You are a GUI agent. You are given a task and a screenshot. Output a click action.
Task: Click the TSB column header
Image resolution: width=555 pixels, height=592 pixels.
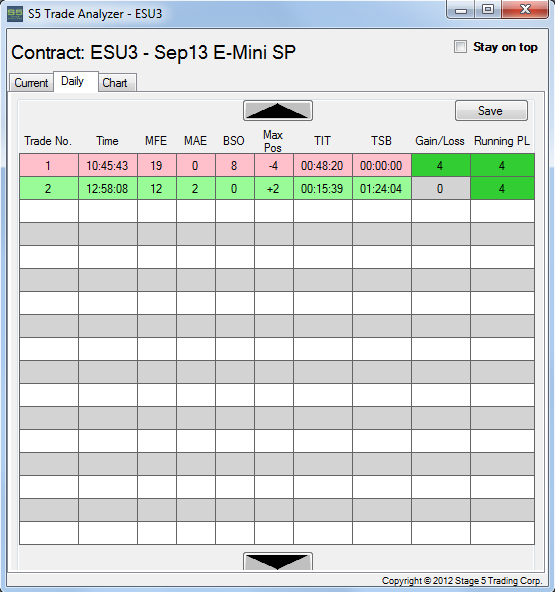coord(381,141)
